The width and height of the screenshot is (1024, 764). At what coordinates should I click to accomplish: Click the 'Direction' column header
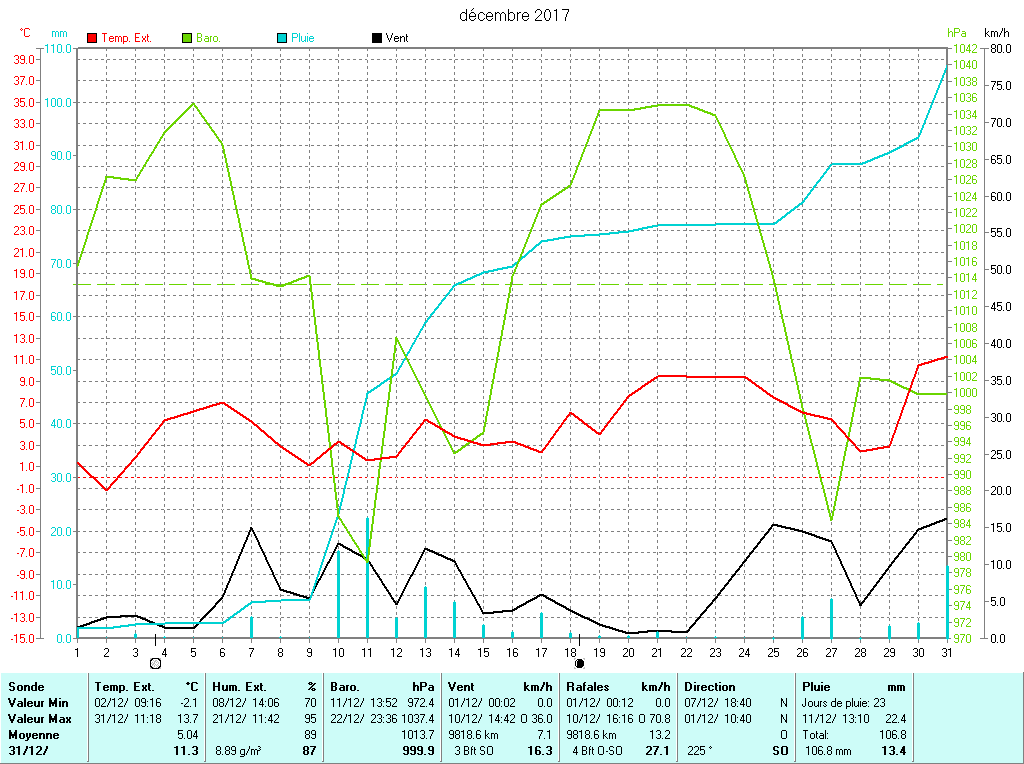(711, 687)
